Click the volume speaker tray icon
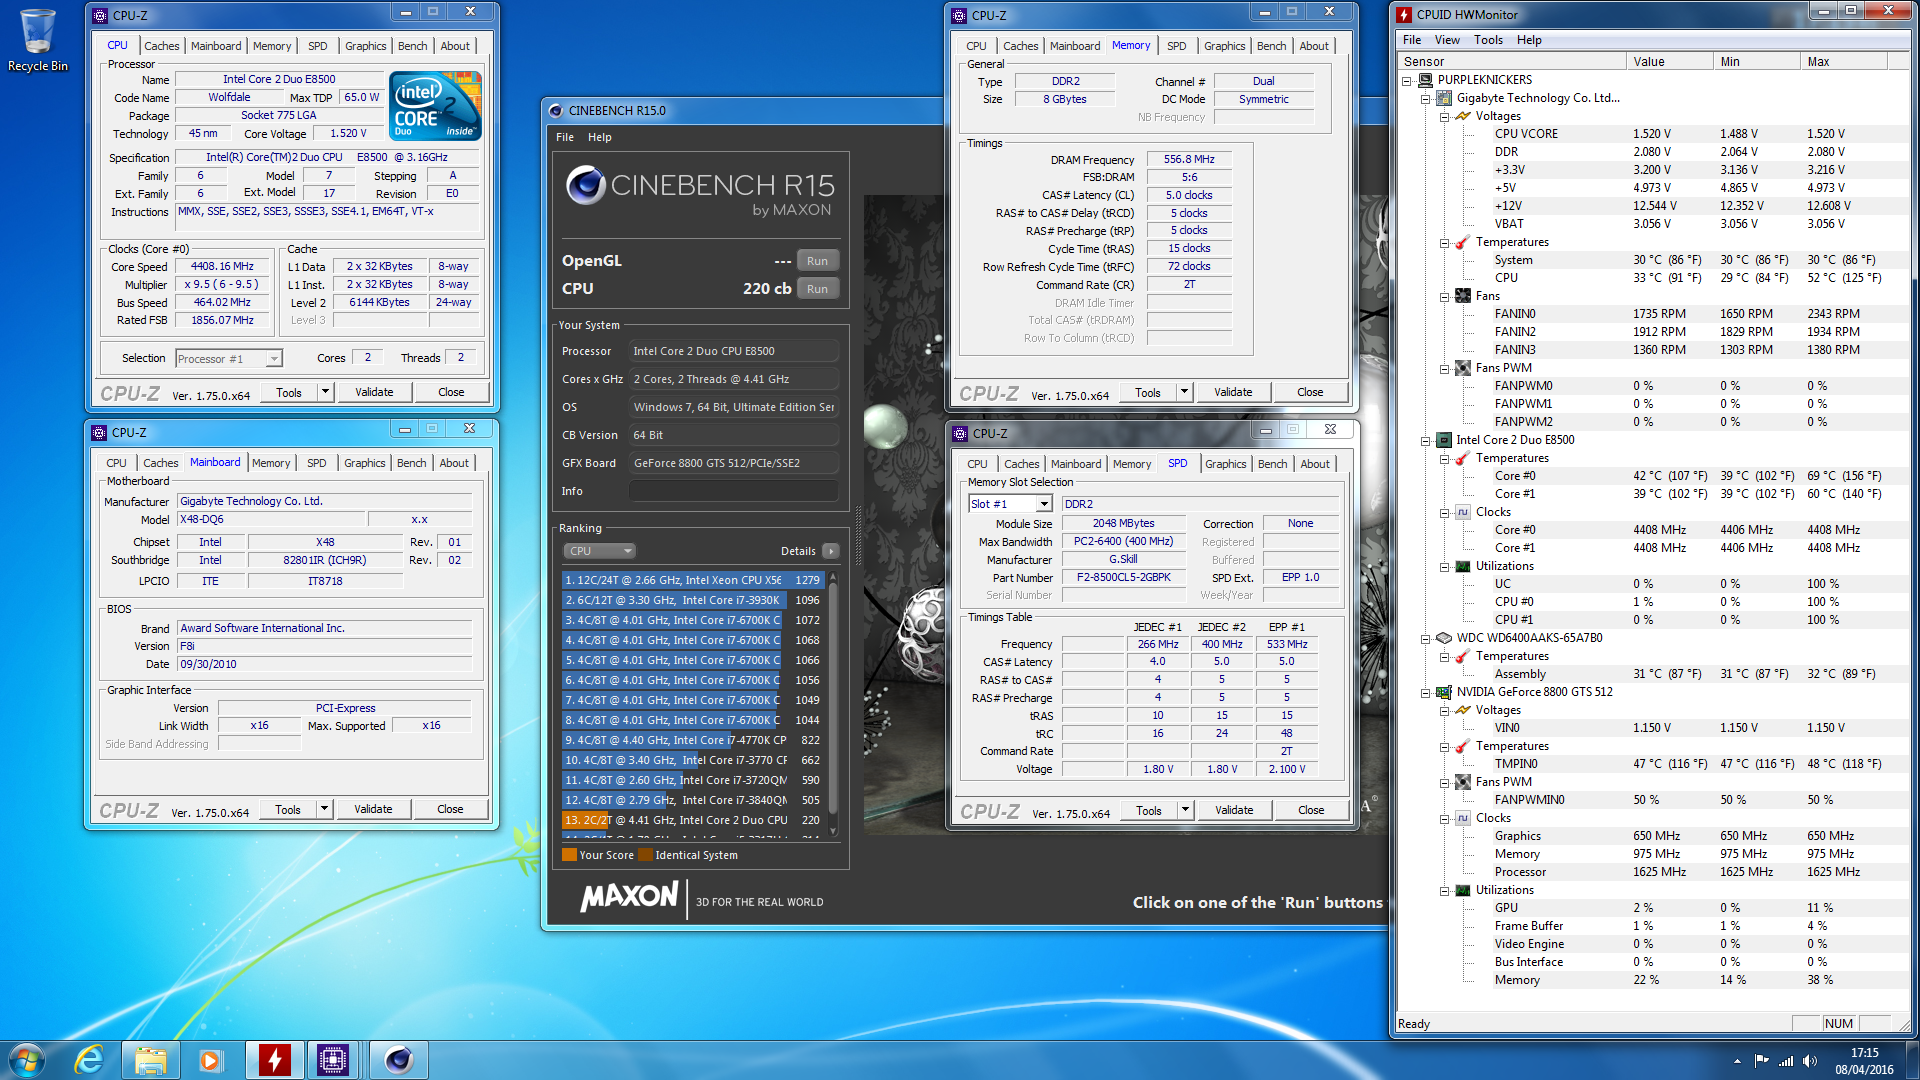The image size is (1920, 1080). tap(1810, 1061)
